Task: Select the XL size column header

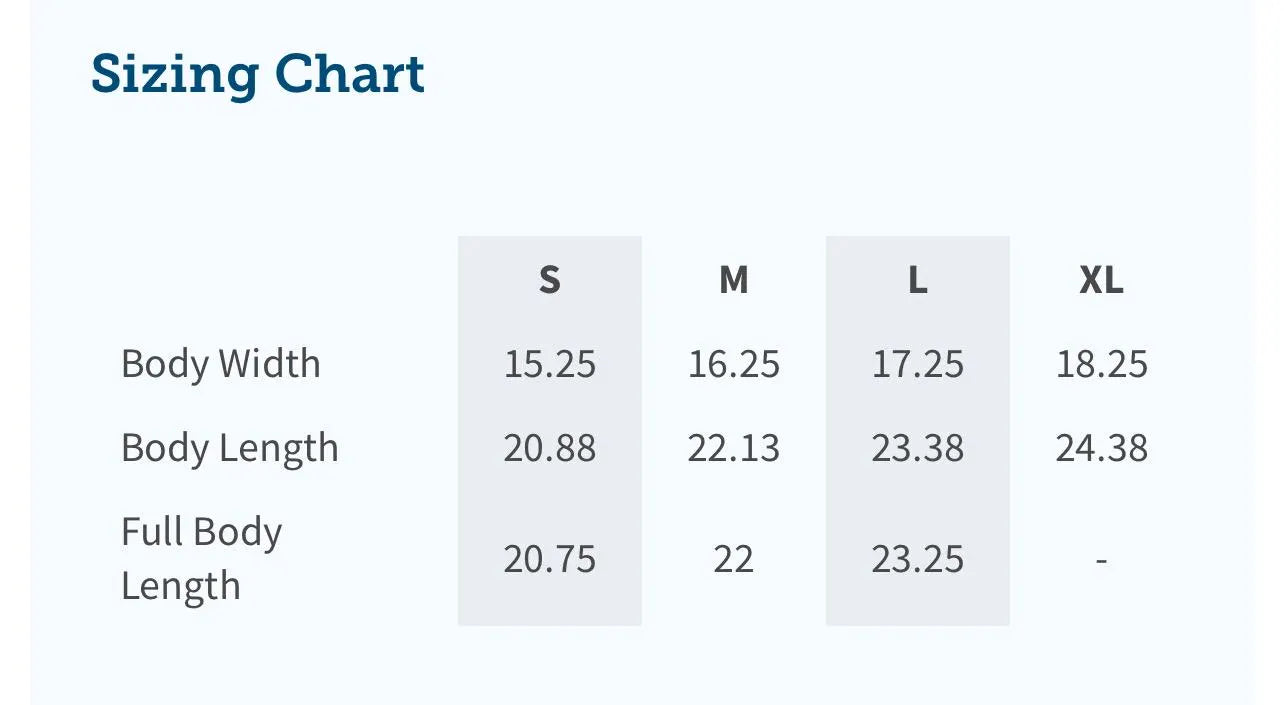Action: tap(1101, 280)
